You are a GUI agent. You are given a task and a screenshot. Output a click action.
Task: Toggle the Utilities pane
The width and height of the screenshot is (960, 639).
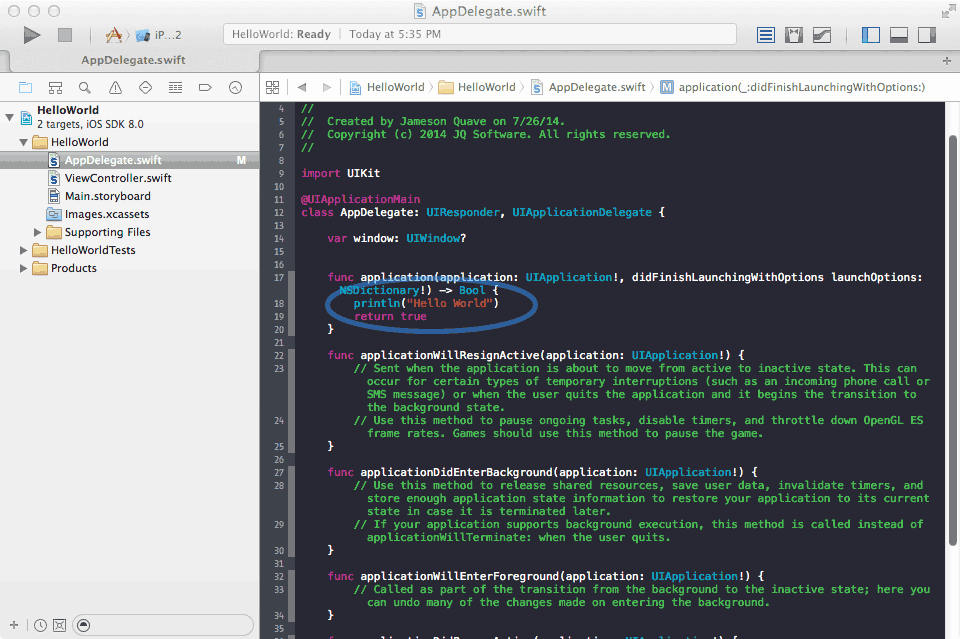click(x=927, y=35)
